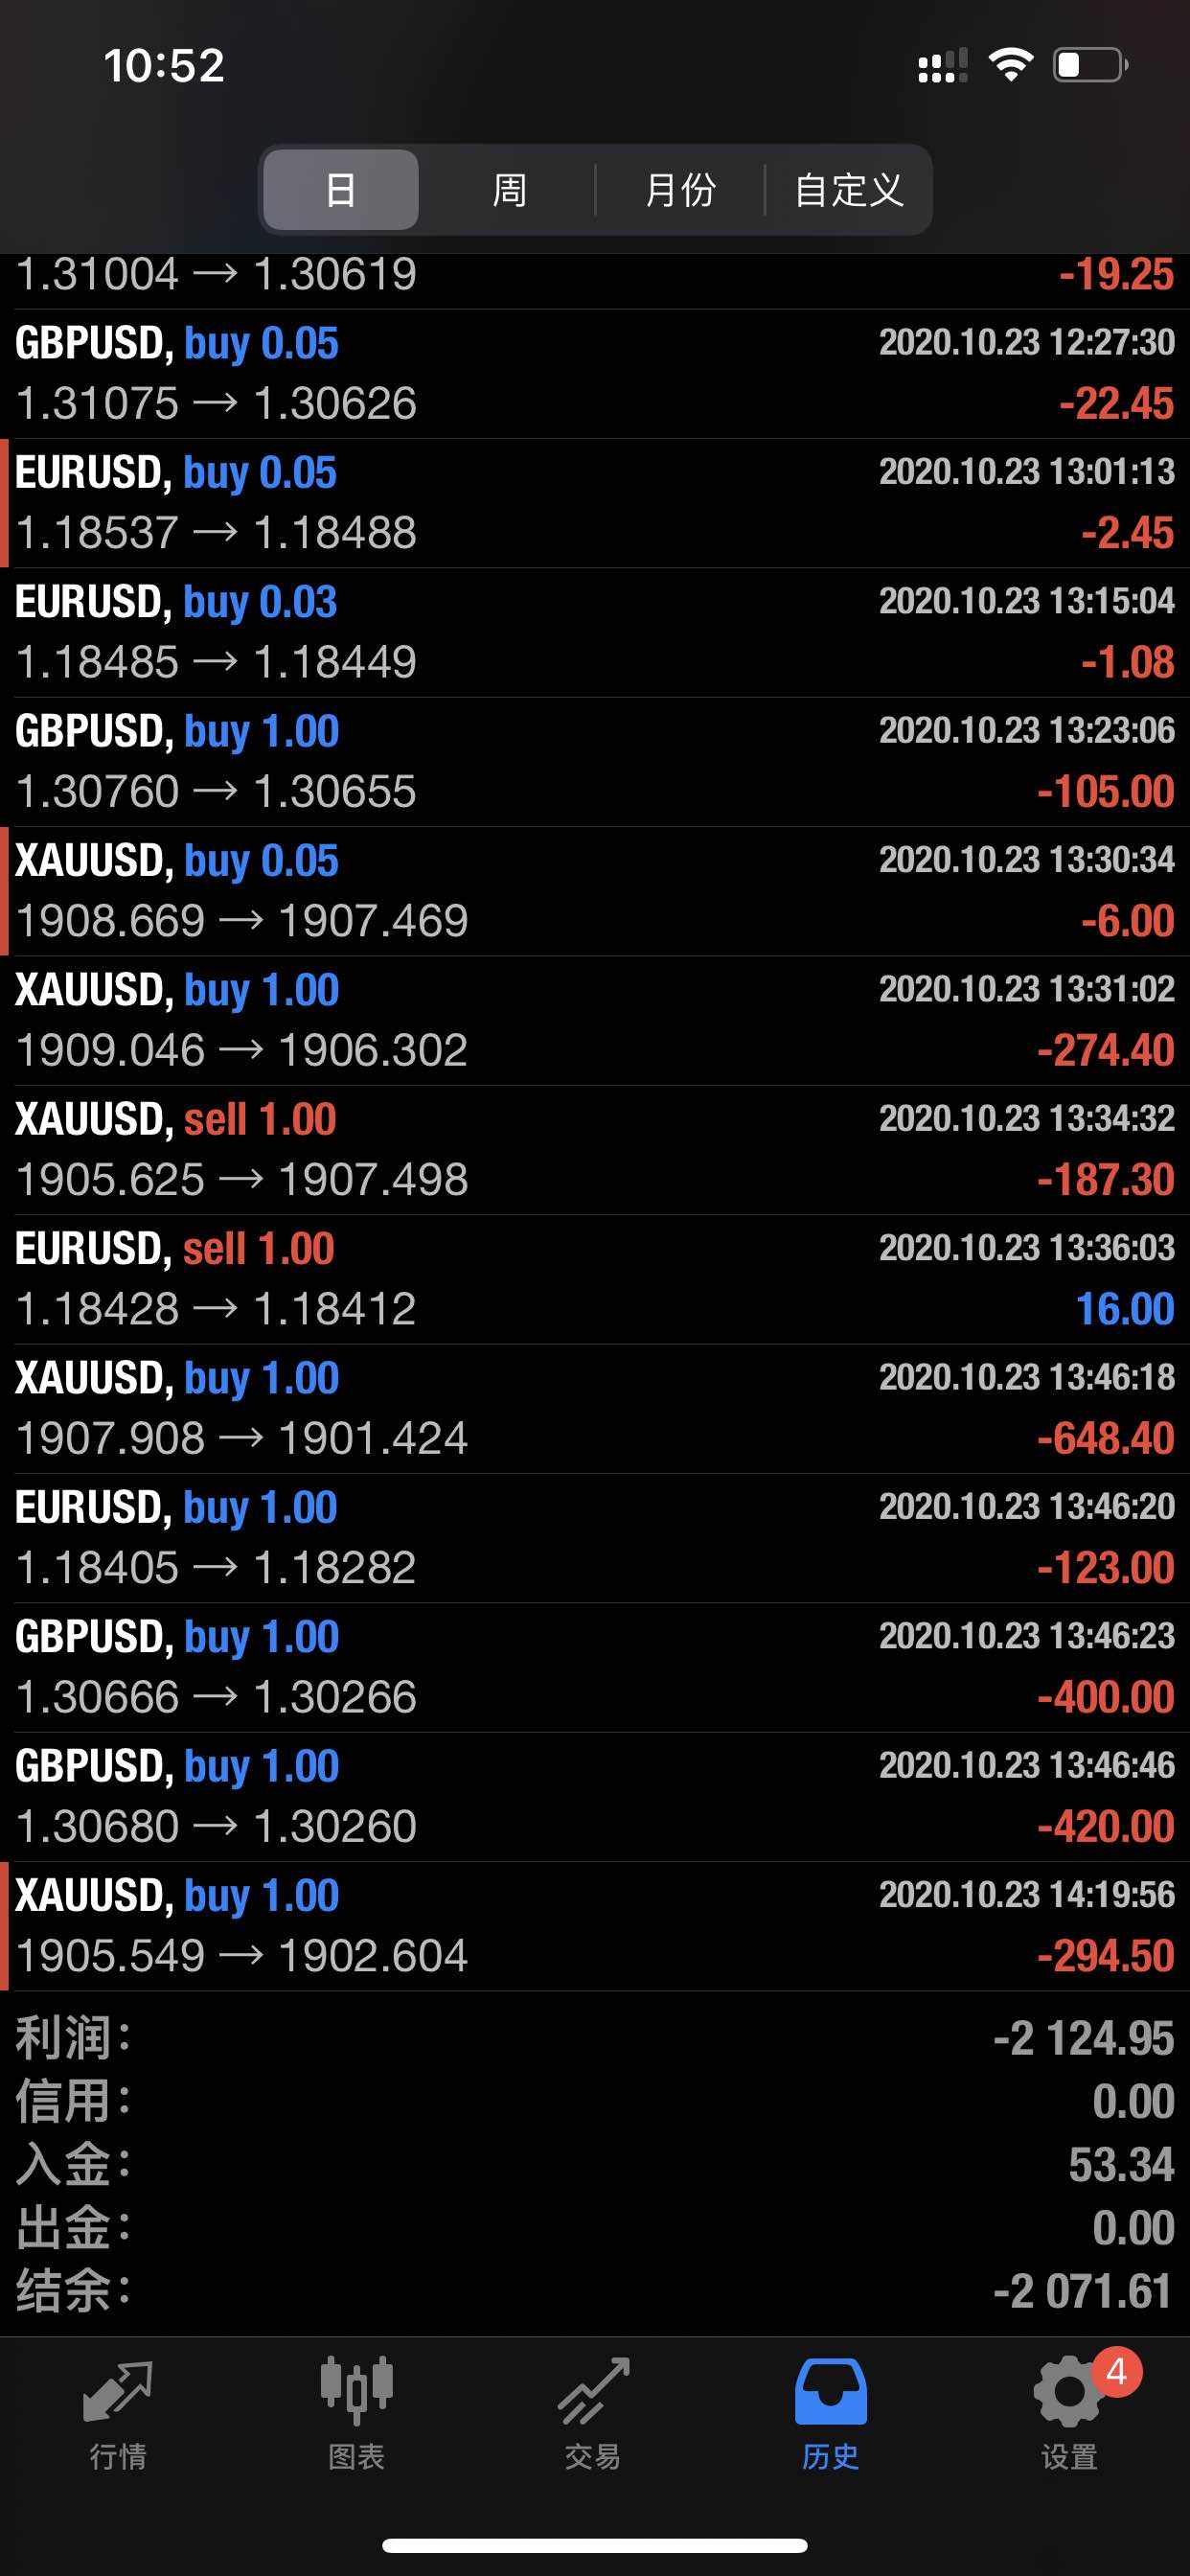Tap the Wi-Fi status icon
Screen dimensions: 1190x2576
tap(1010, 65)
